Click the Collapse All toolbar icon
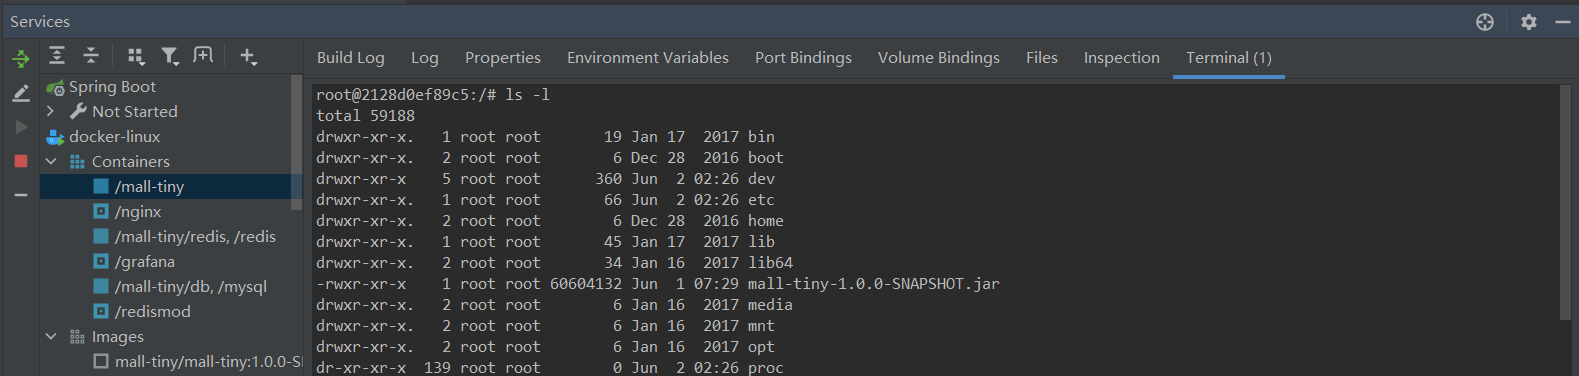1579x376 pixels. [x=91, y=56]
